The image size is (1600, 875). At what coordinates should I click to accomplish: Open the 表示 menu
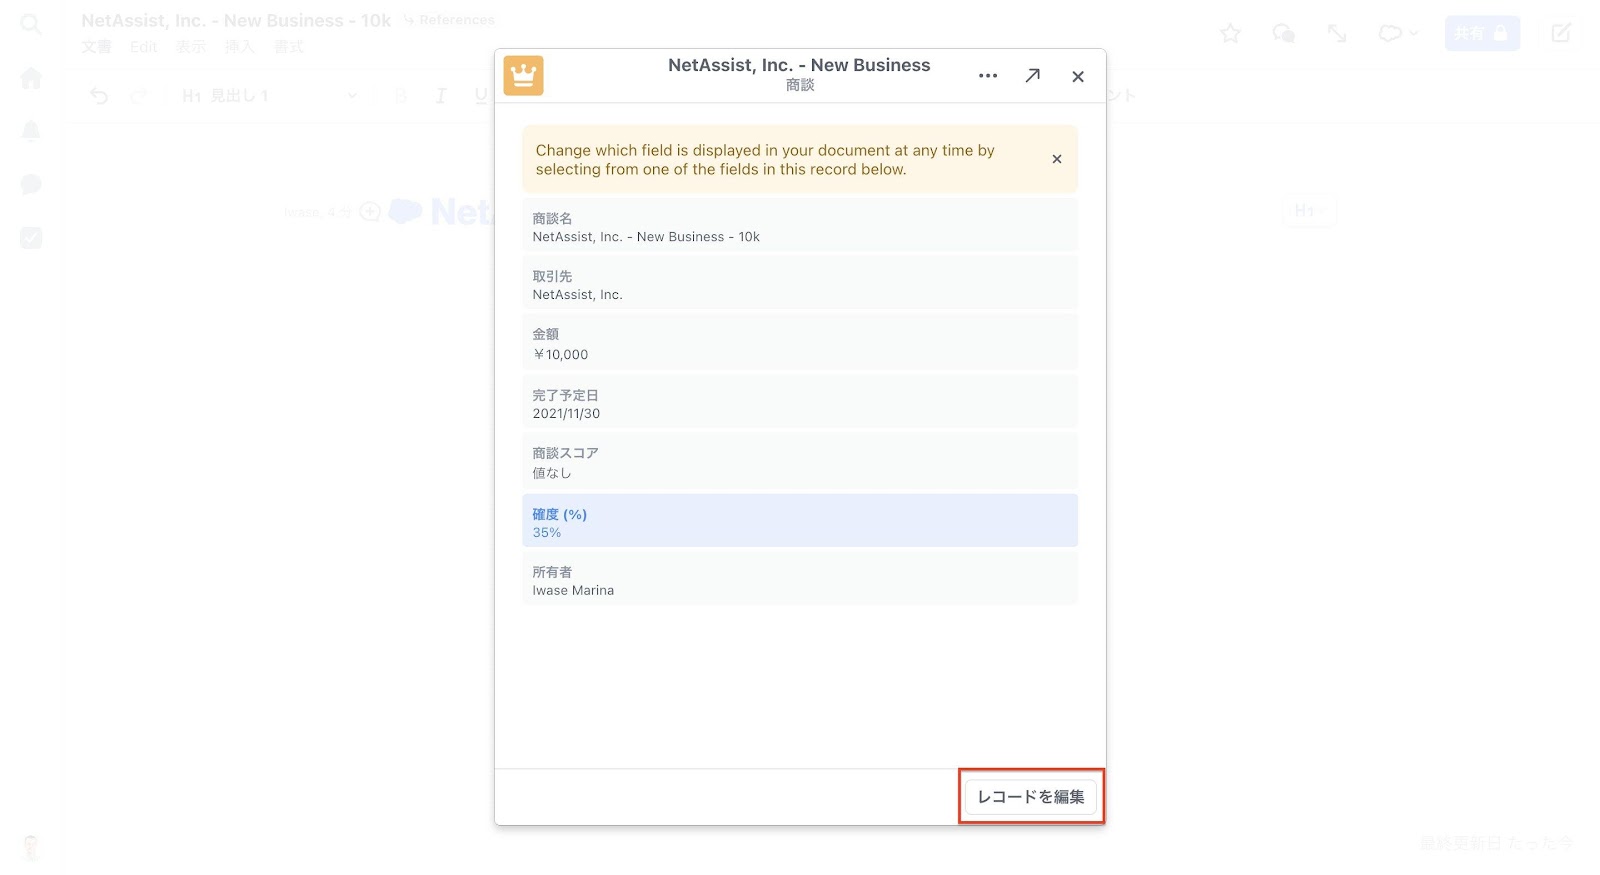click(191, 47)
